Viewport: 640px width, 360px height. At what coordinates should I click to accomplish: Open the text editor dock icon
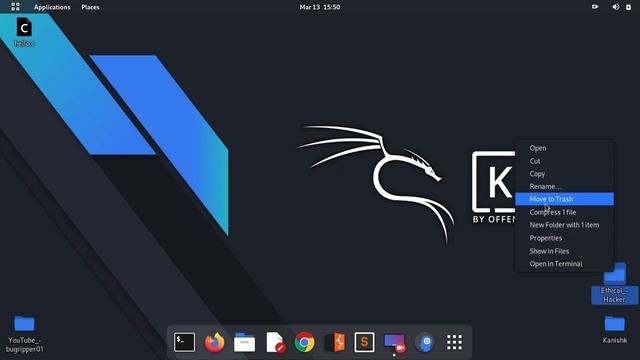[x=275, y=342]
